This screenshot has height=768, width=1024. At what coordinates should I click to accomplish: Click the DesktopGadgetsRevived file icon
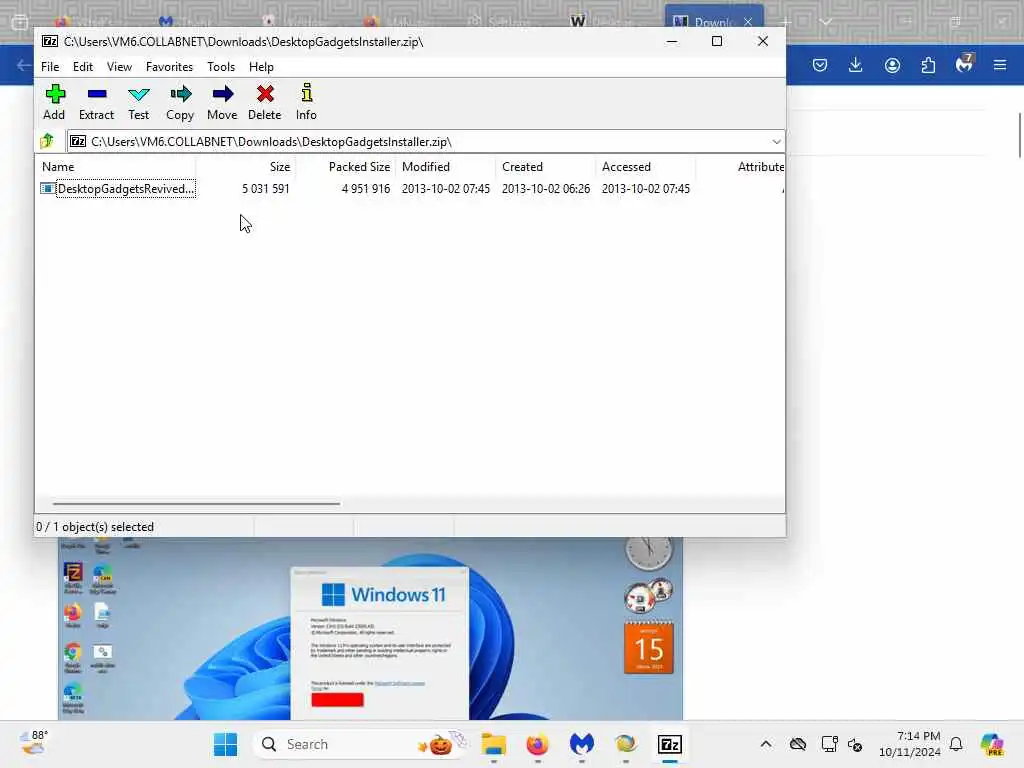coord(47,189)
